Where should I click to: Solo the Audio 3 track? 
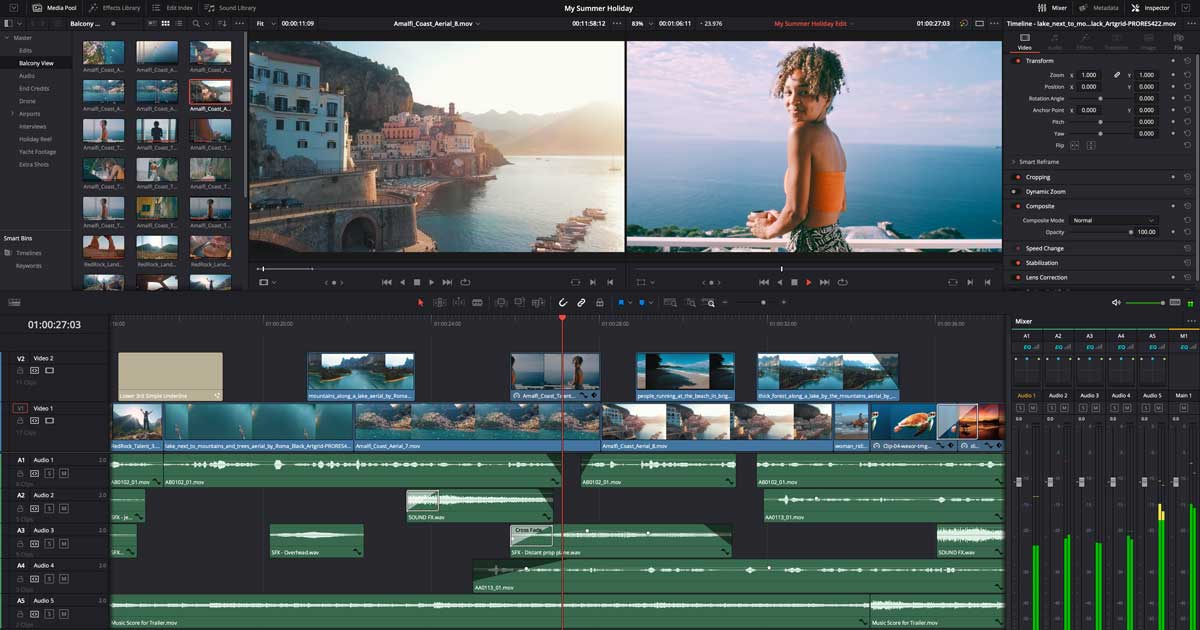pos(49,543)
